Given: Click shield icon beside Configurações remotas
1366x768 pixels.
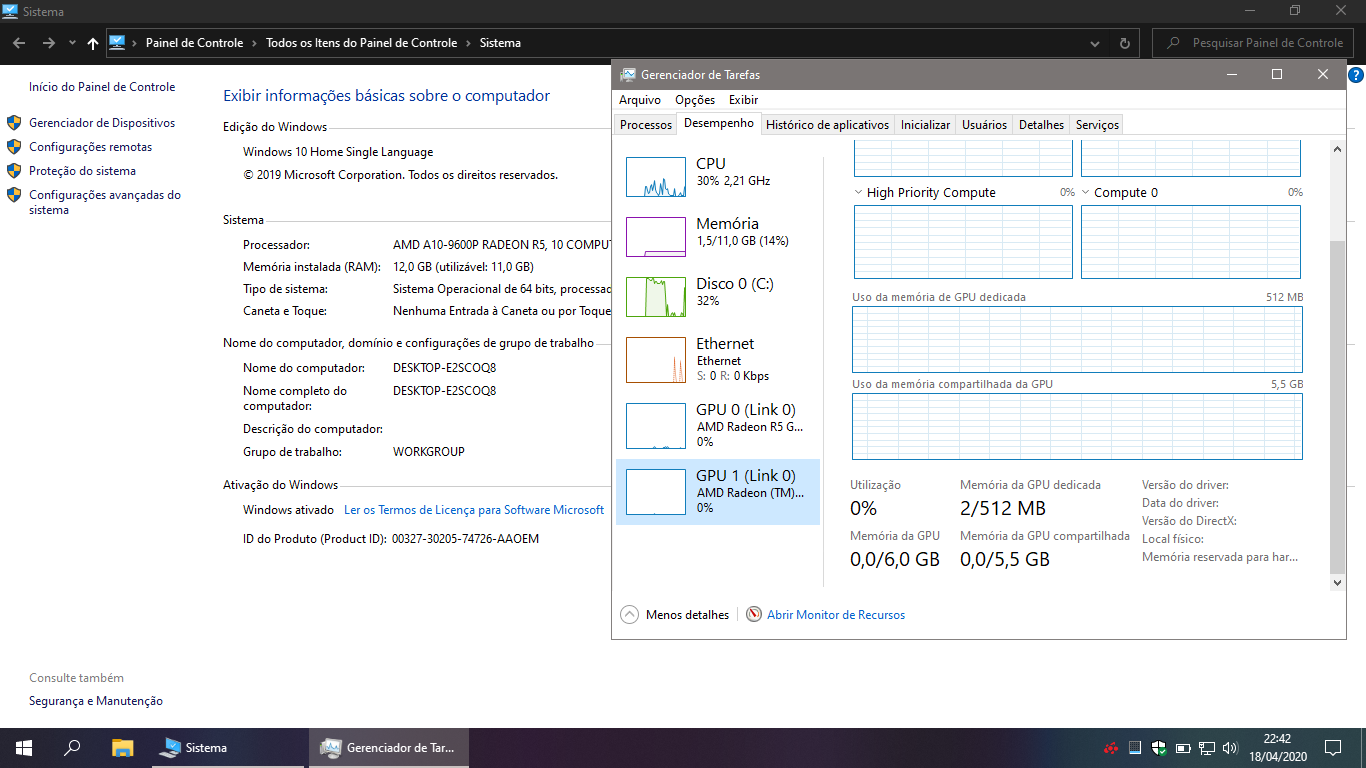Looking at the screenshot, I should click(14, 147).
